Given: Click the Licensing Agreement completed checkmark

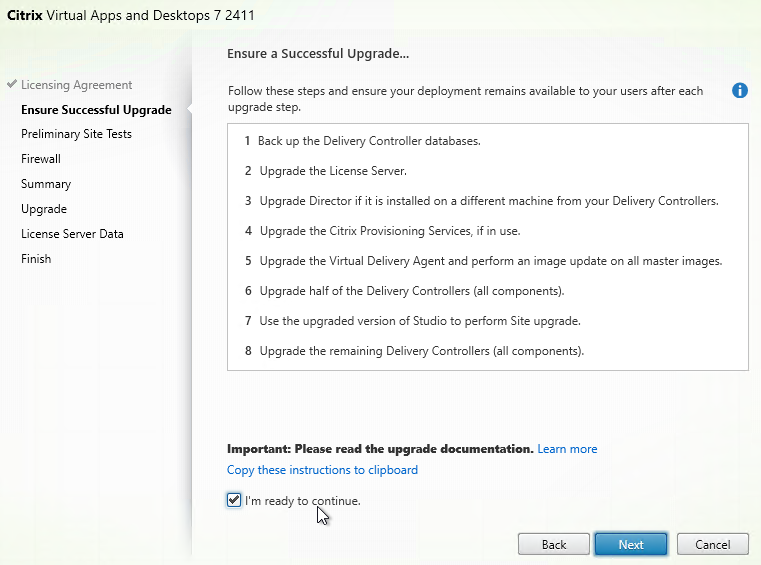Looking at the screenshot, I should tap(11, 85).
